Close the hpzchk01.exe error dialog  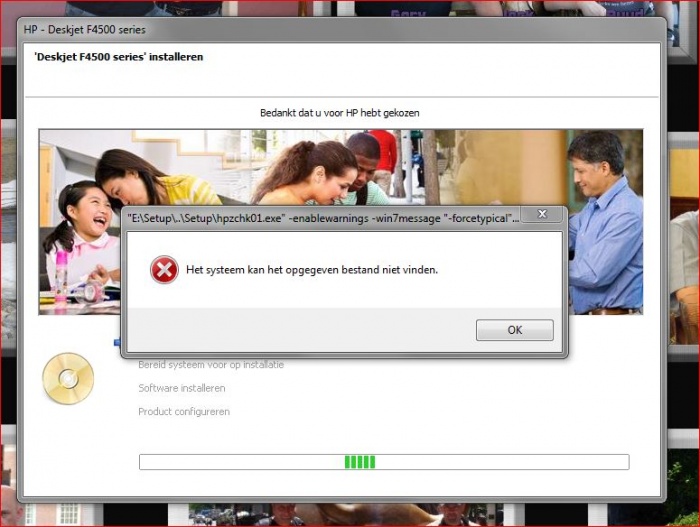(542, 214)
